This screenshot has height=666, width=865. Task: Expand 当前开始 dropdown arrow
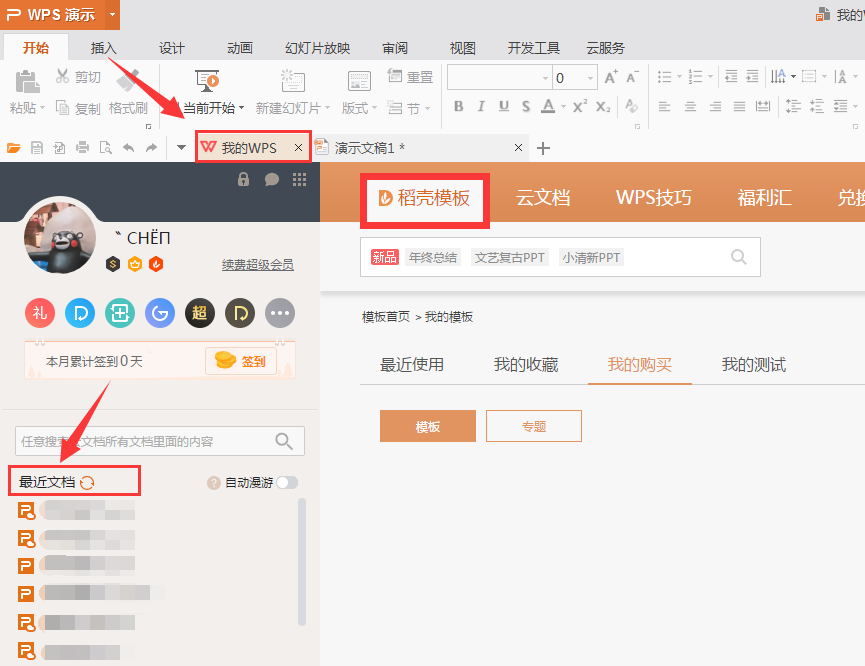(242, 108)
